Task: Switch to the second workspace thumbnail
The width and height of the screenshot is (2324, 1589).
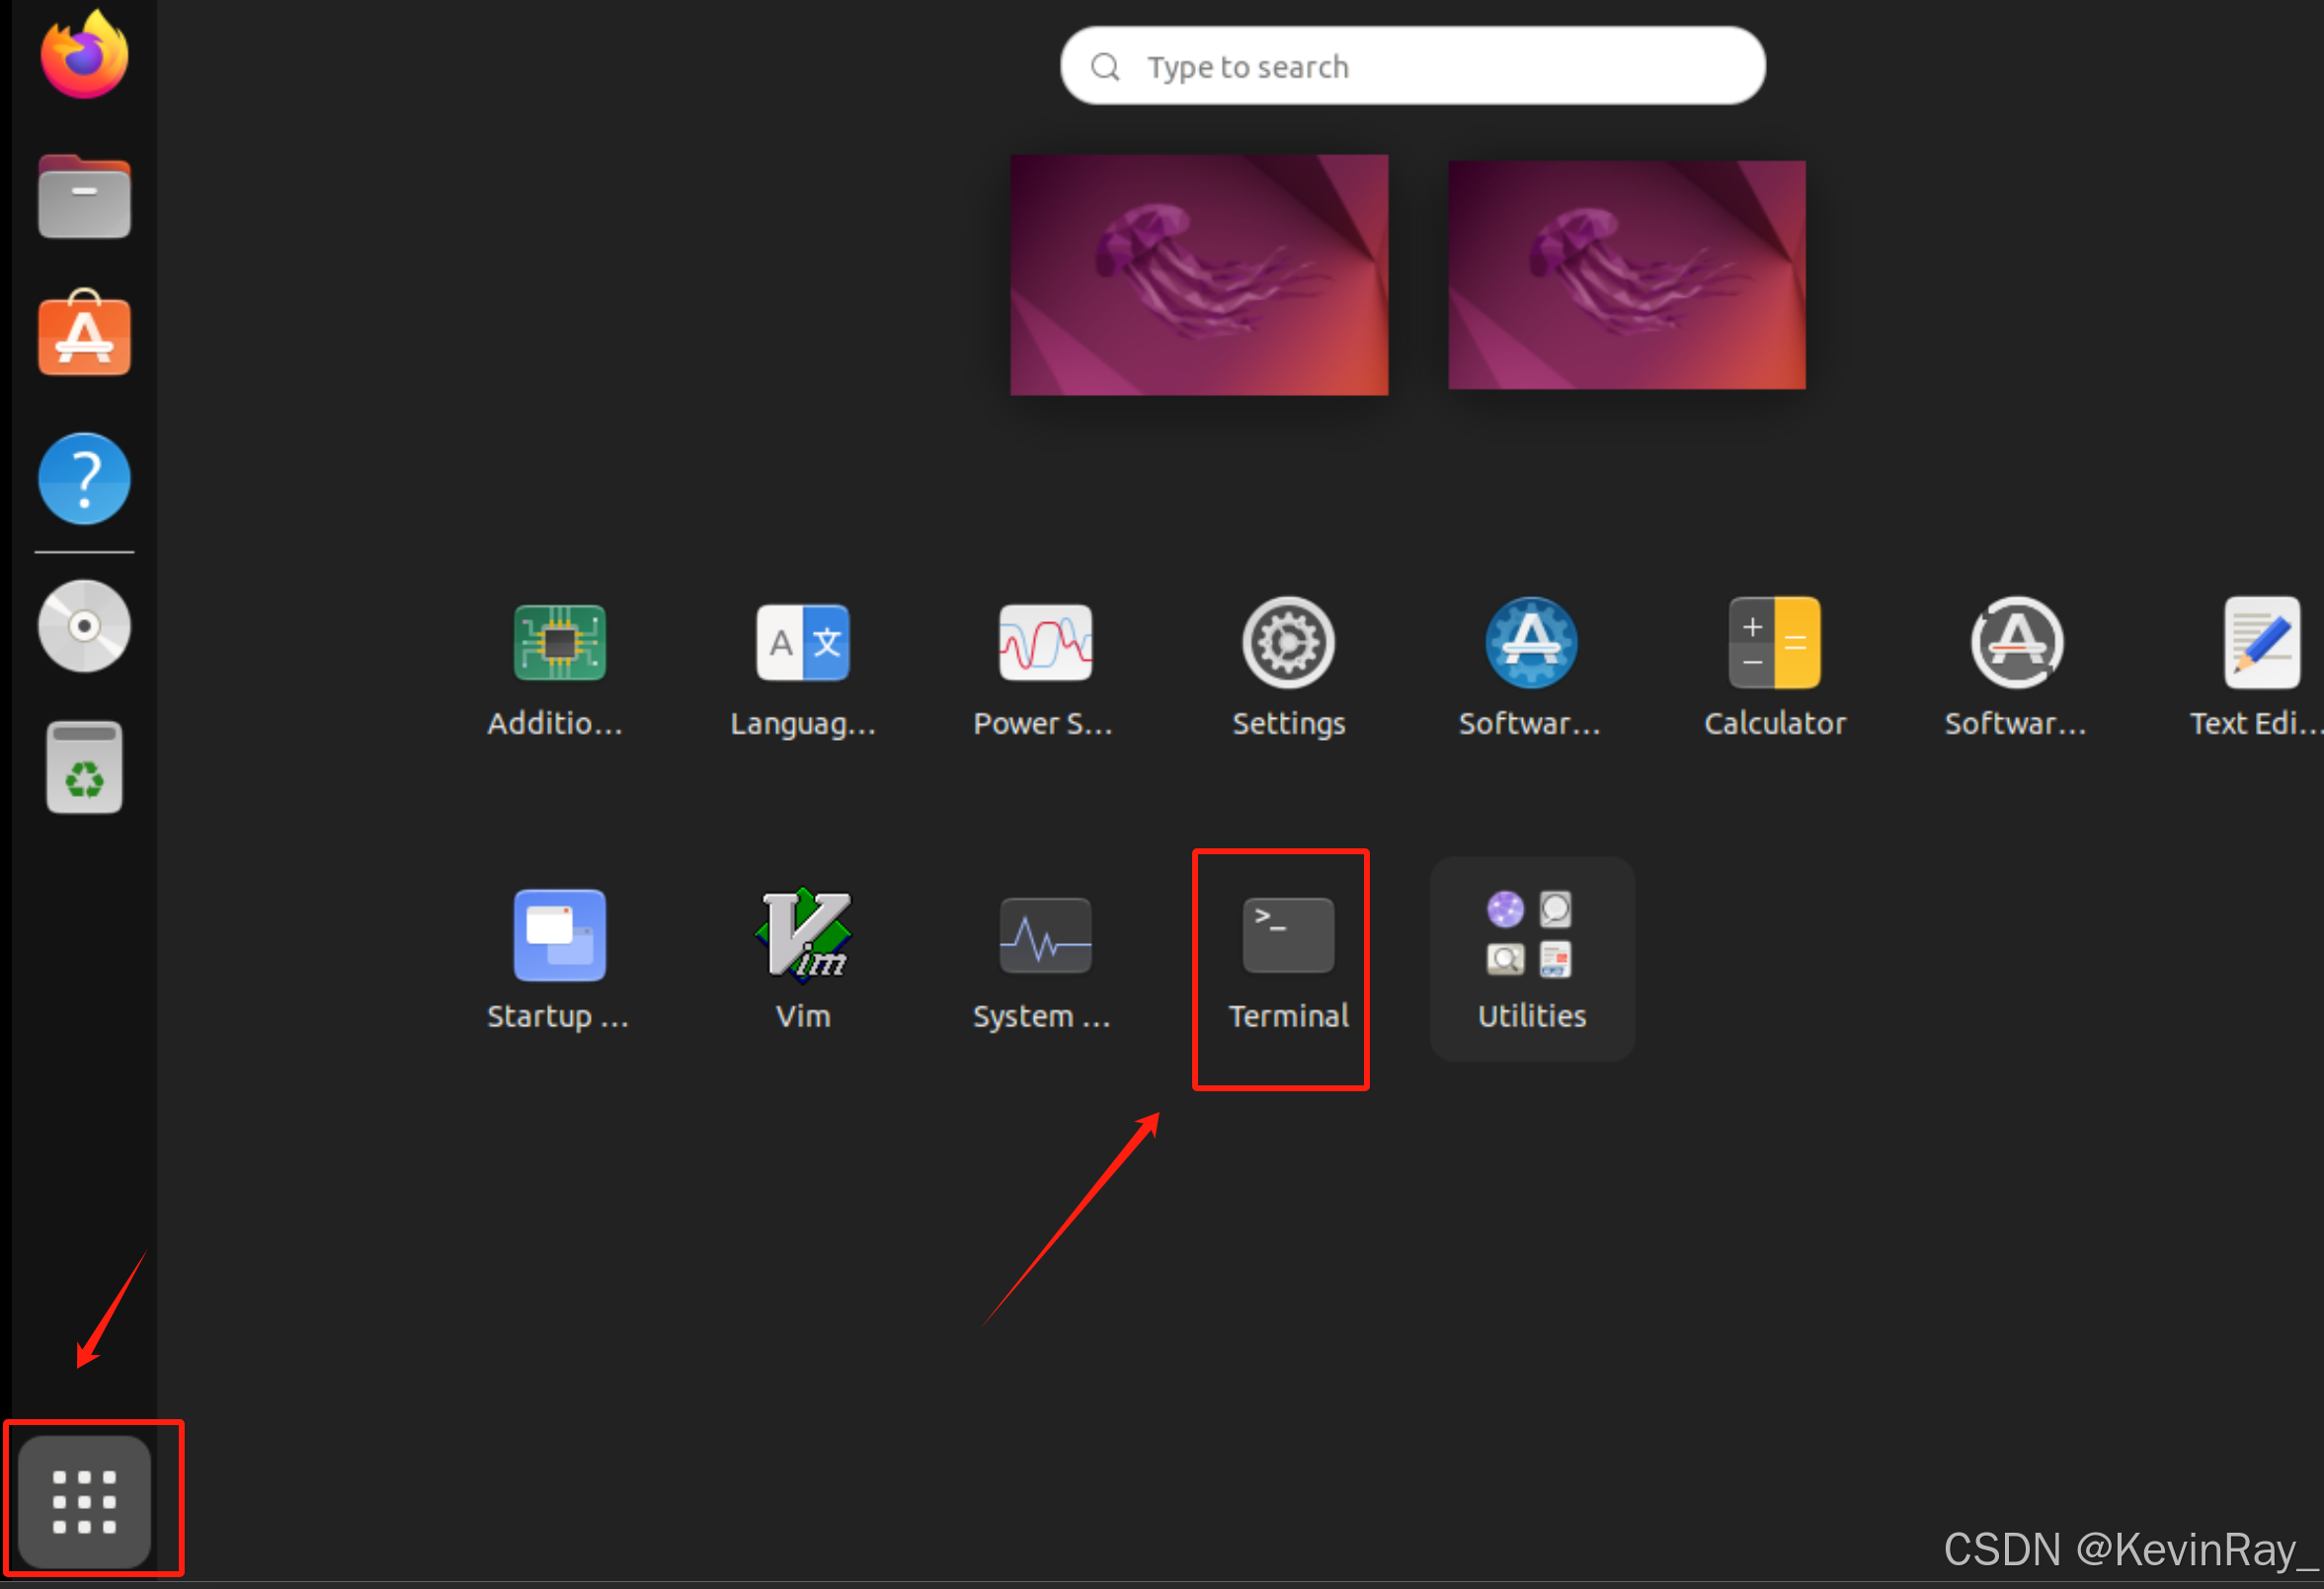Action: [x=1627, y=275]
